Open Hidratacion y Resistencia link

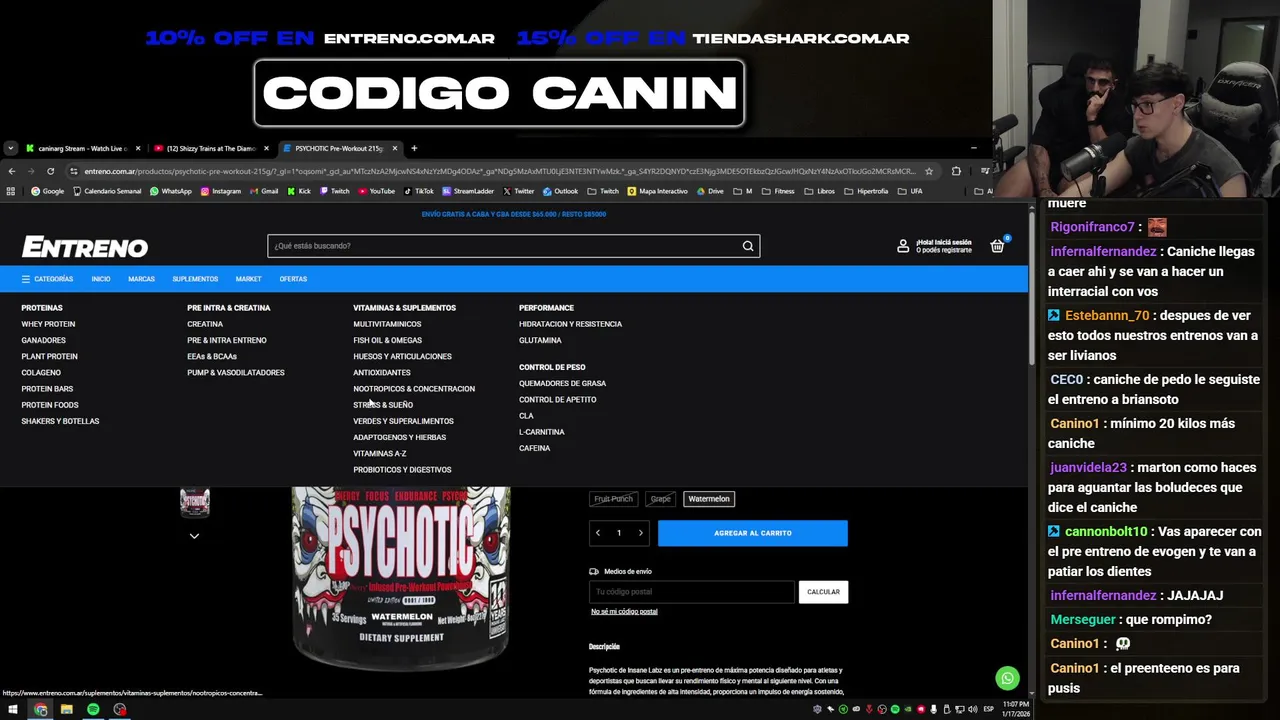click(570, 324)
